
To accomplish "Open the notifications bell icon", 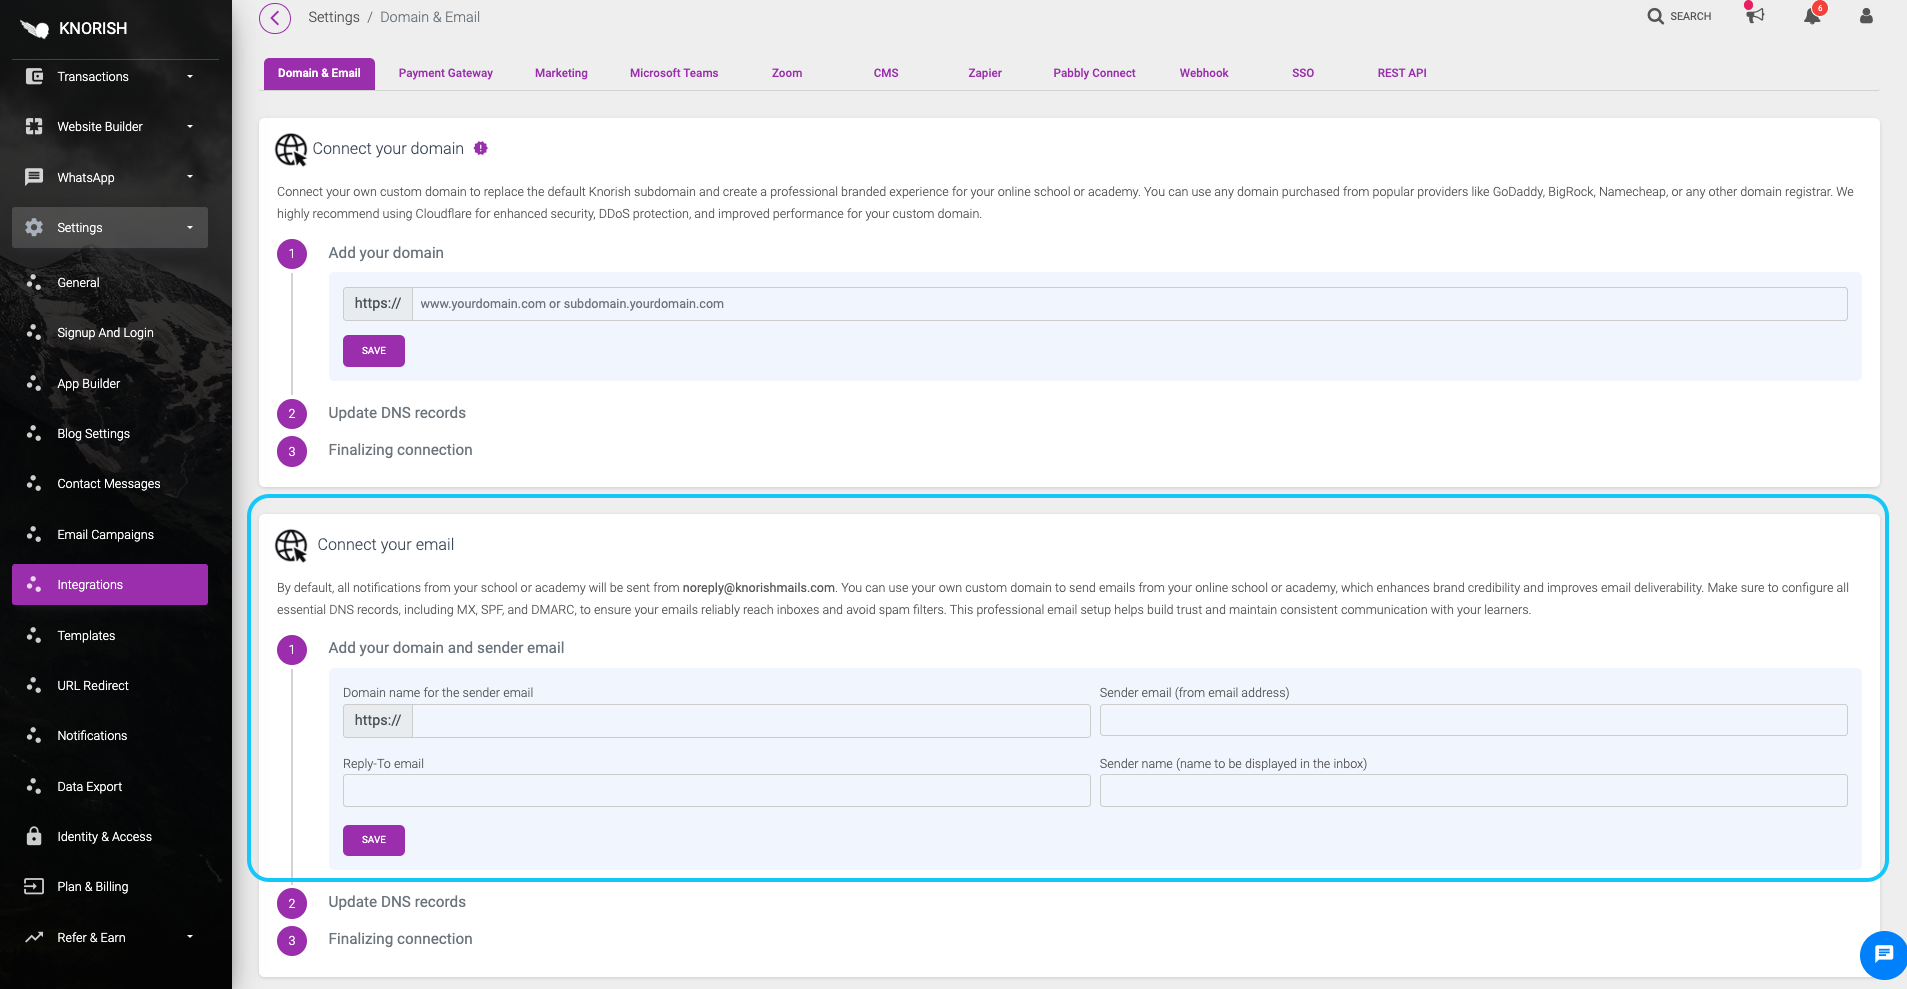I will coord(1812,16).
